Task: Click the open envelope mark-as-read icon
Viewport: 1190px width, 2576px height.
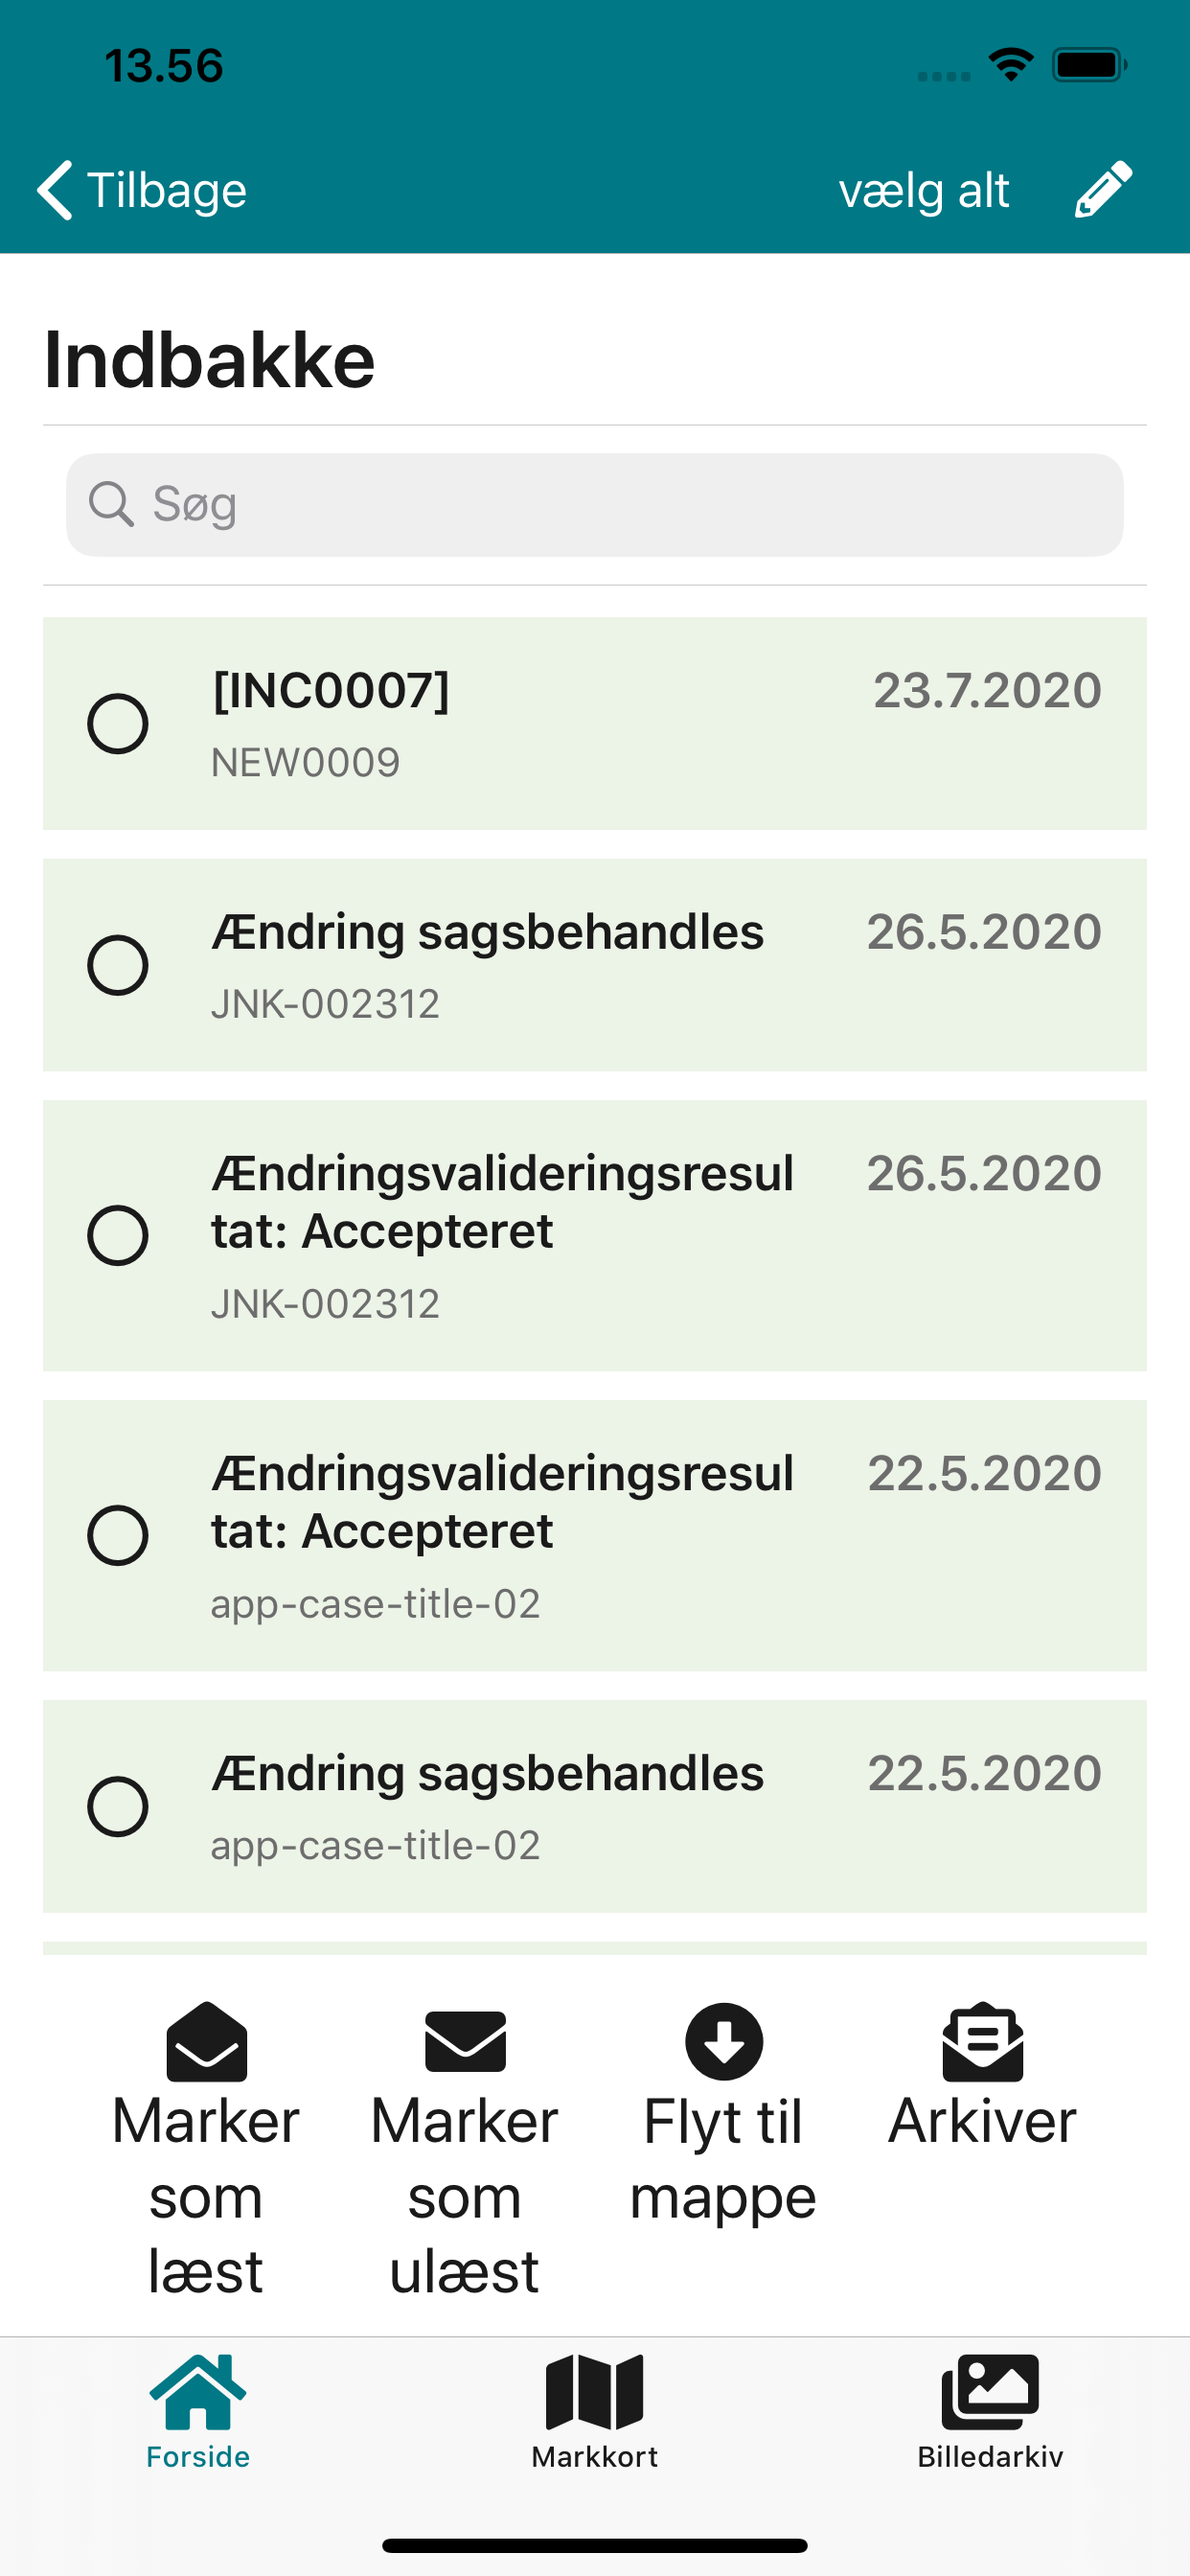Action: click(206, 2041)
